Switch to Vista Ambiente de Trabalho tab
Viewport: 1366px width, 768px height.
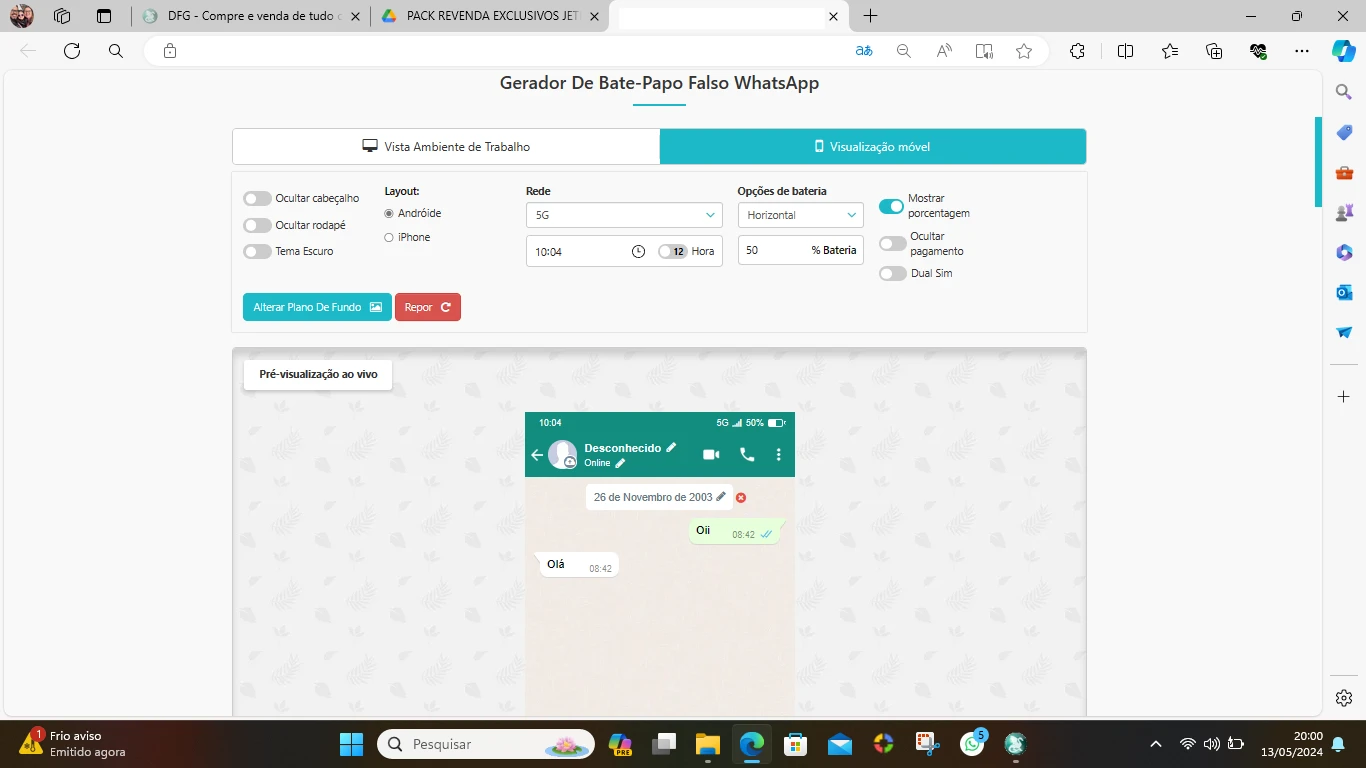pos(446,147)
